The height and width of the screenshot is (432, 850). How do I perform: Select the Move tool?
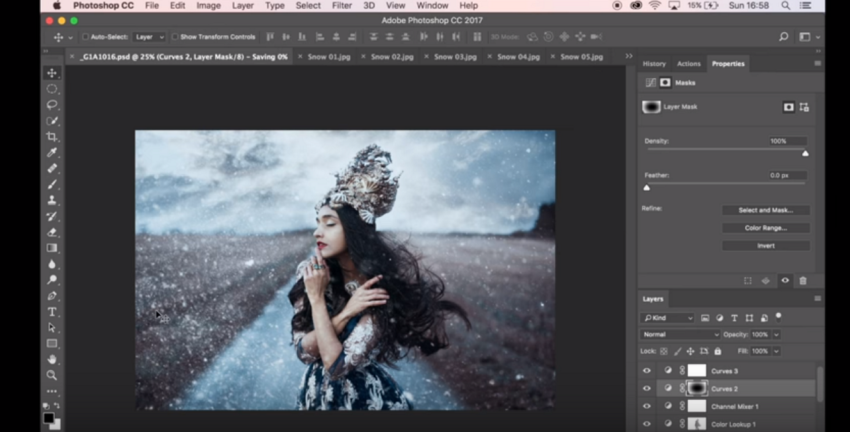coord(52,73)
